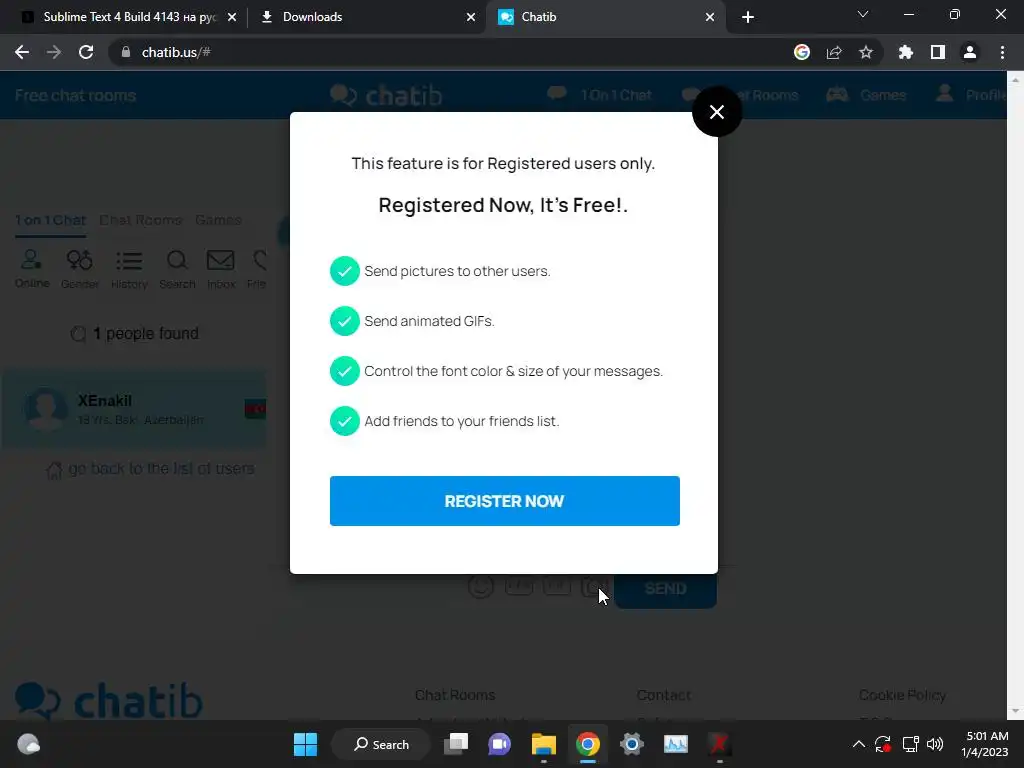Click the Google icon in address bar
The image size is (1024, 768).
(801, 52)
